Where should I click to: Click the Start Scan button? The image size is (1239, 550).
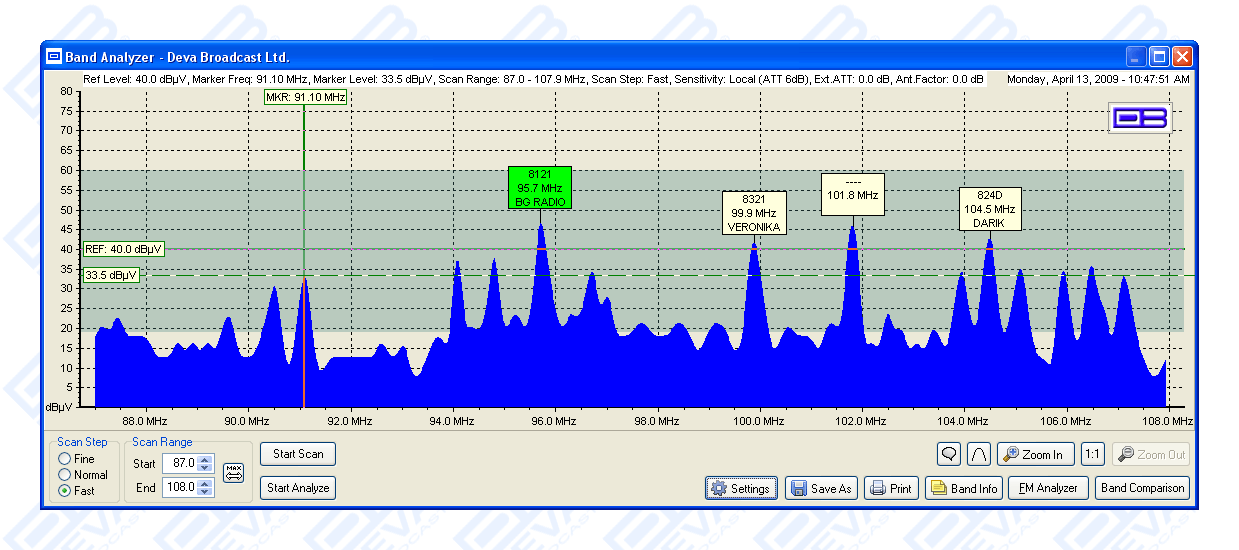click(x=298, y=454)
